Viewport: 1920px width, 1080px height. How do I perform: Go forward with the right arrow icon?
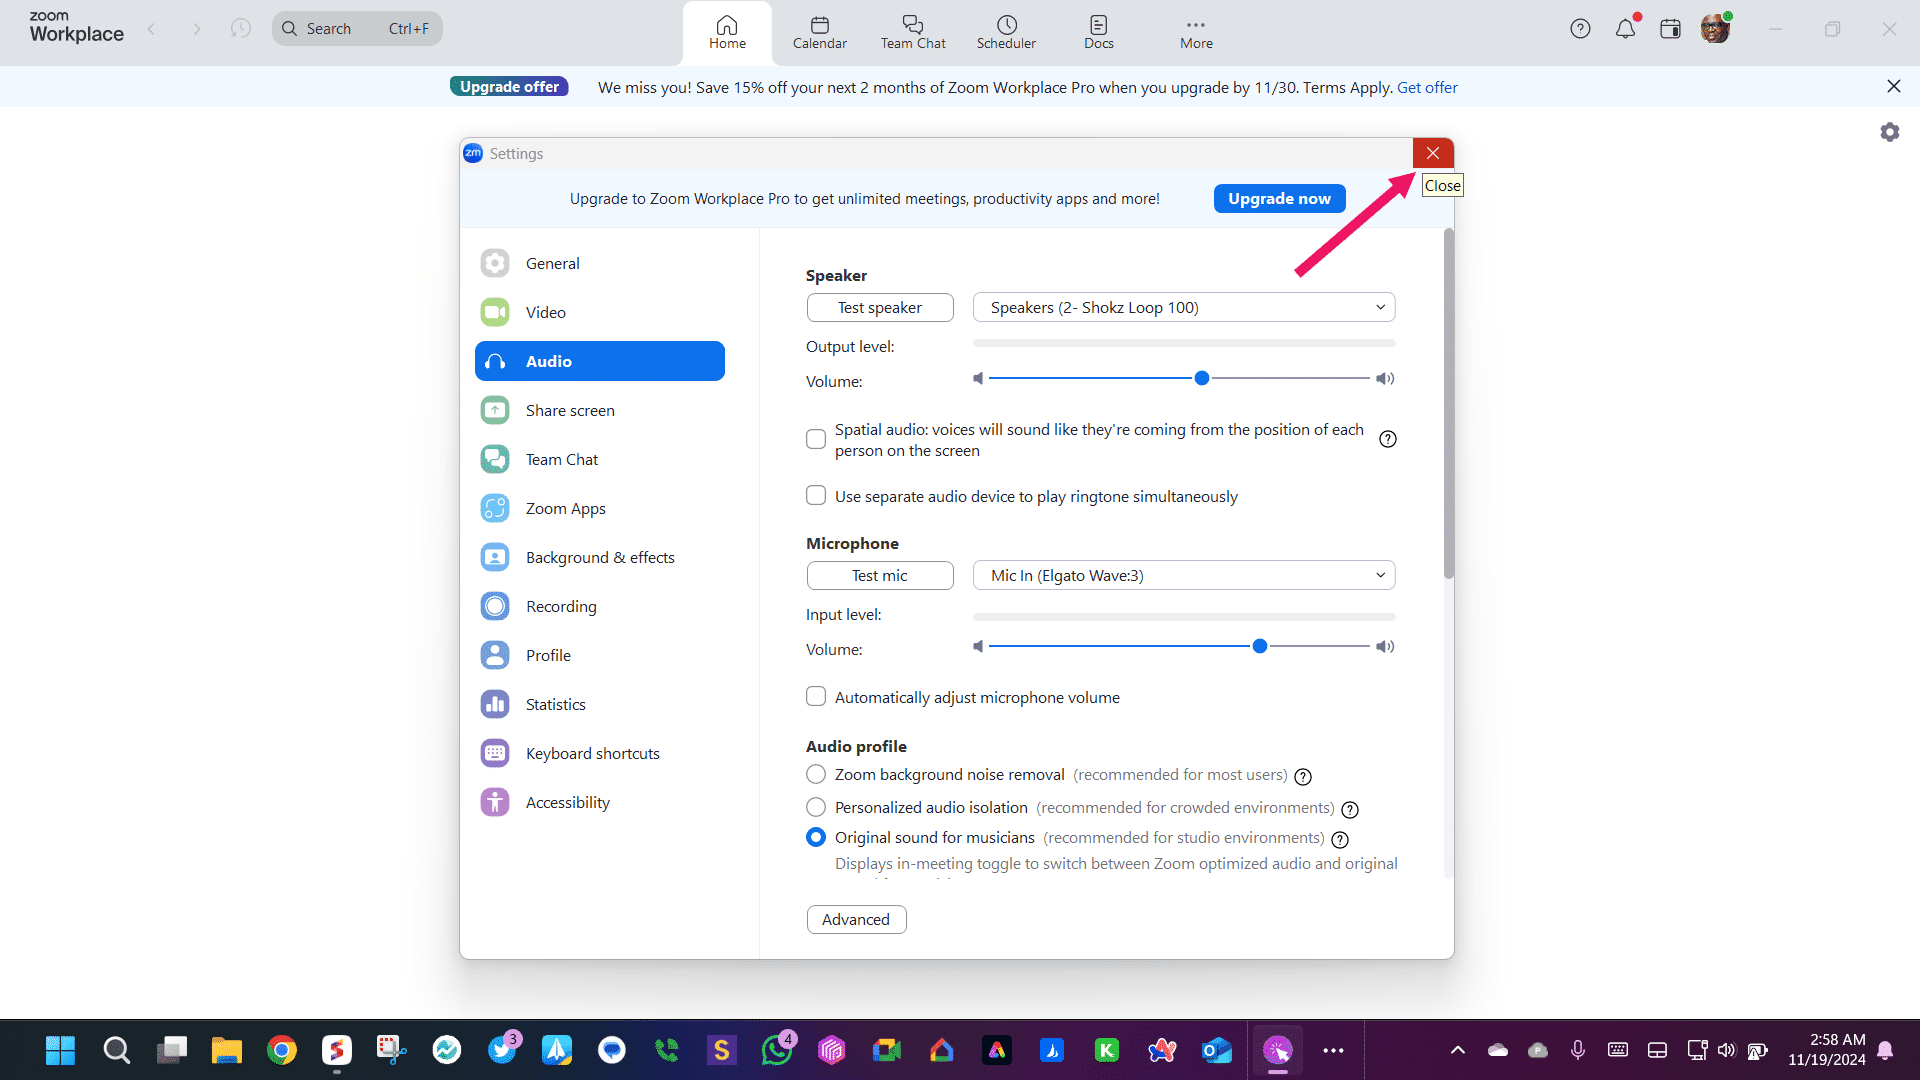pos(197,28)
